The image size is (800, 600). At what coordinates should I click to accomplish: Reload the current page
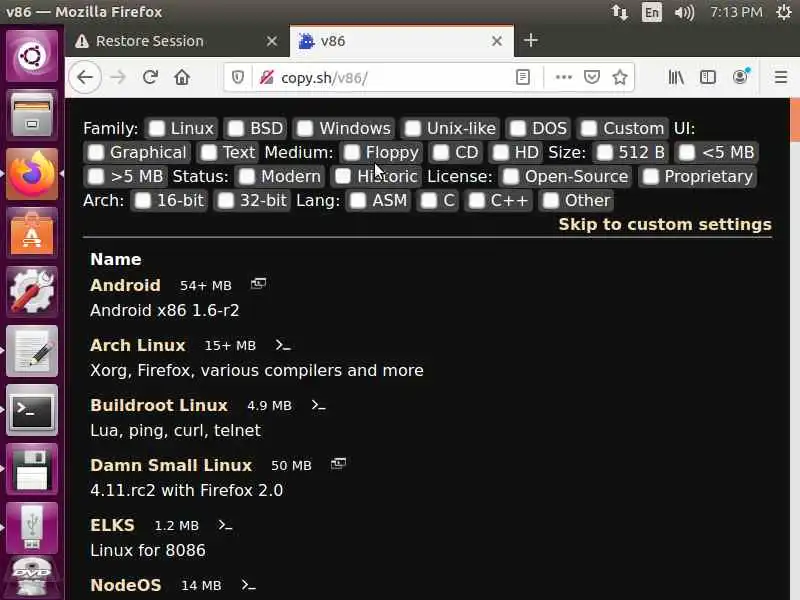150,78
